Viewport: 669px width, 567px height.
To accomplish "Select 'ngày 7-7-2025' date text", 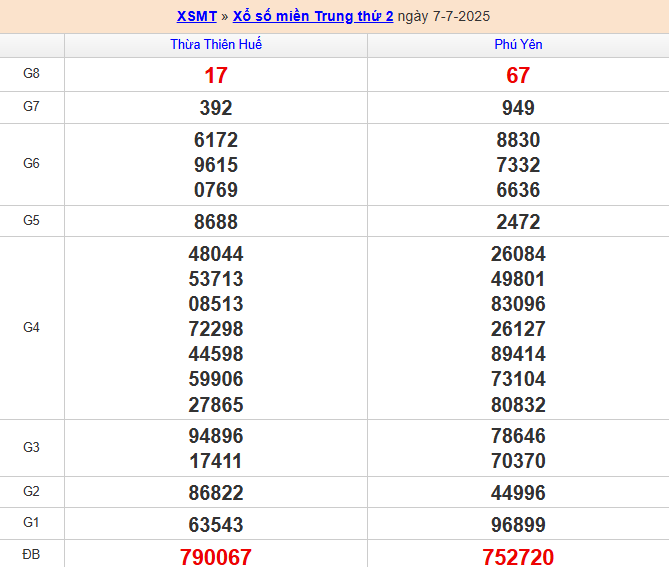I will pyautogui.click(x=444, y=16).
